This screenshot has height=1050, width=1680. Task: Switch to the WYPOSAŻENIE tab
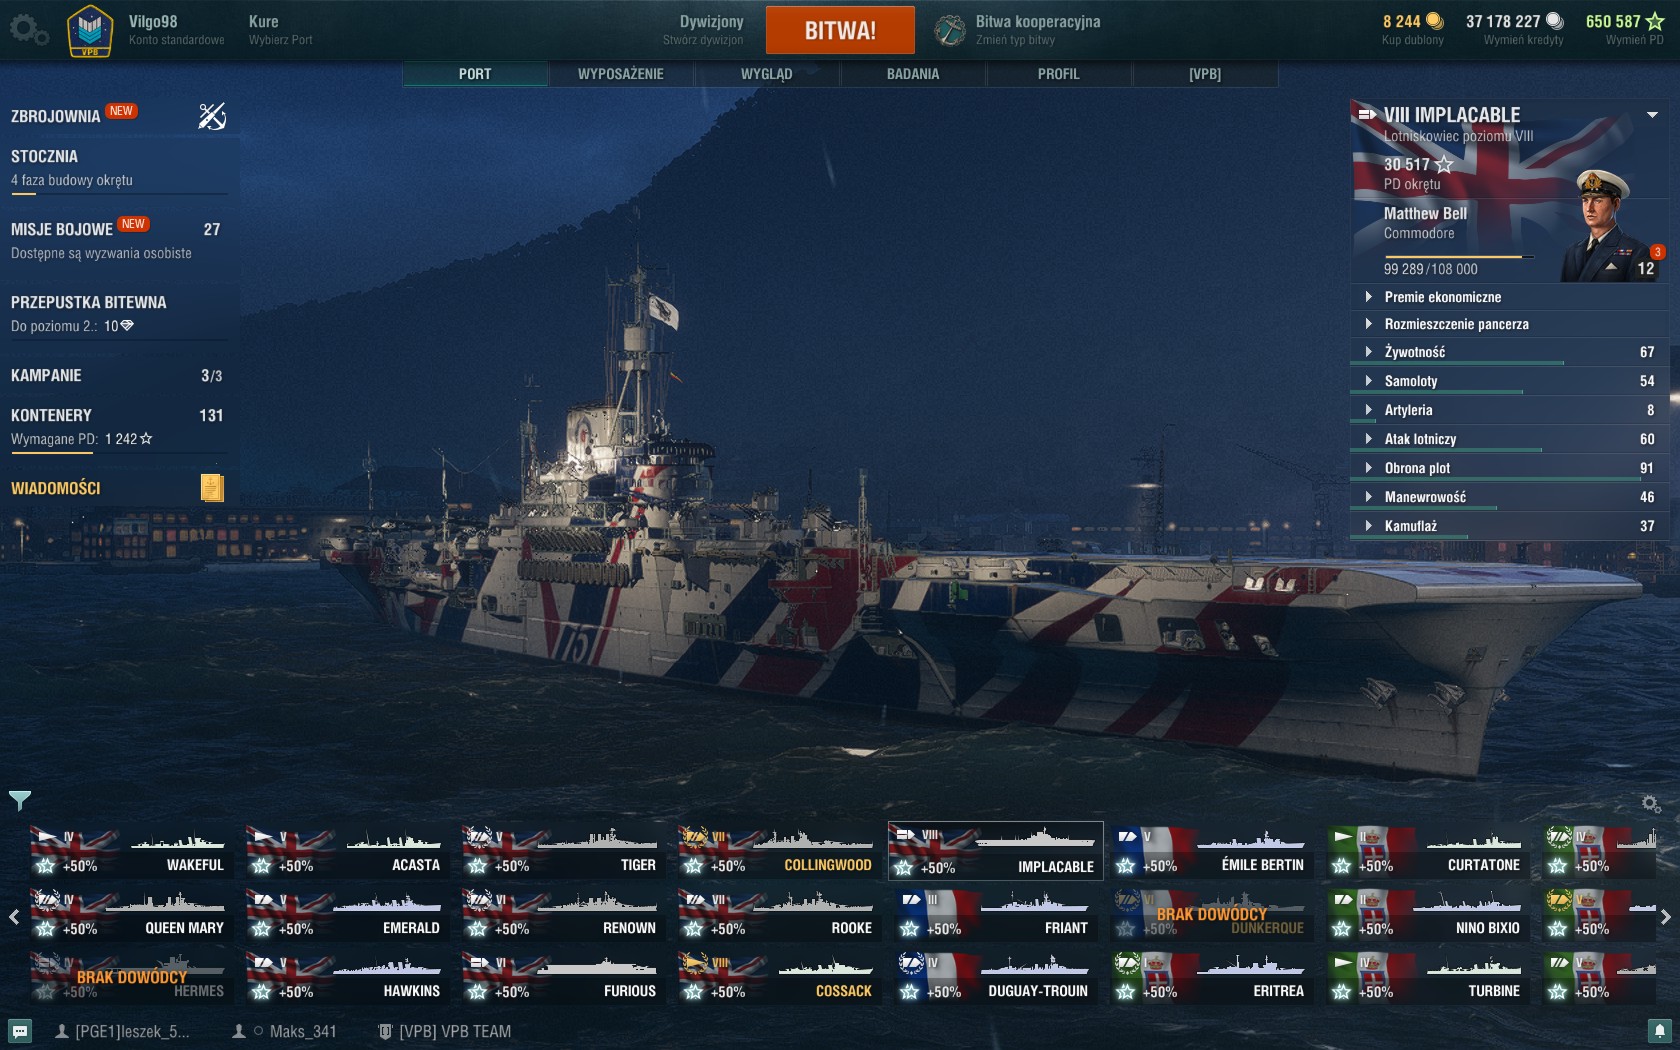(x=621, y=74)
